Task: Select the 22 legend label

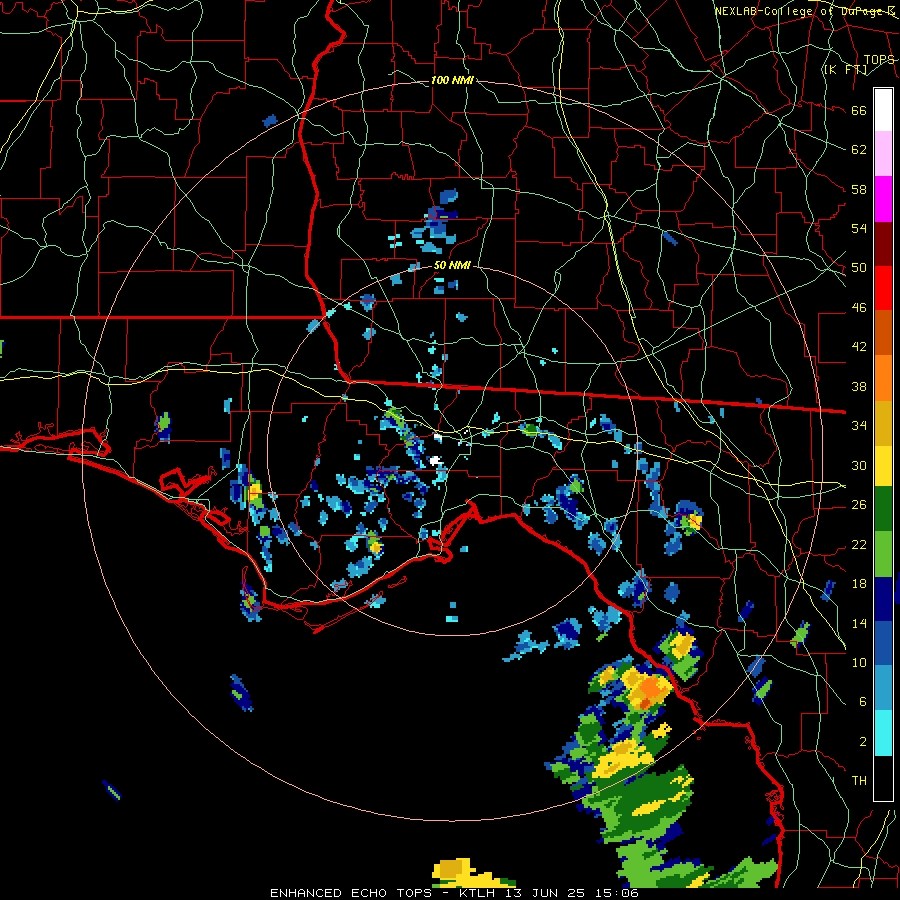Action: (859, 544)
